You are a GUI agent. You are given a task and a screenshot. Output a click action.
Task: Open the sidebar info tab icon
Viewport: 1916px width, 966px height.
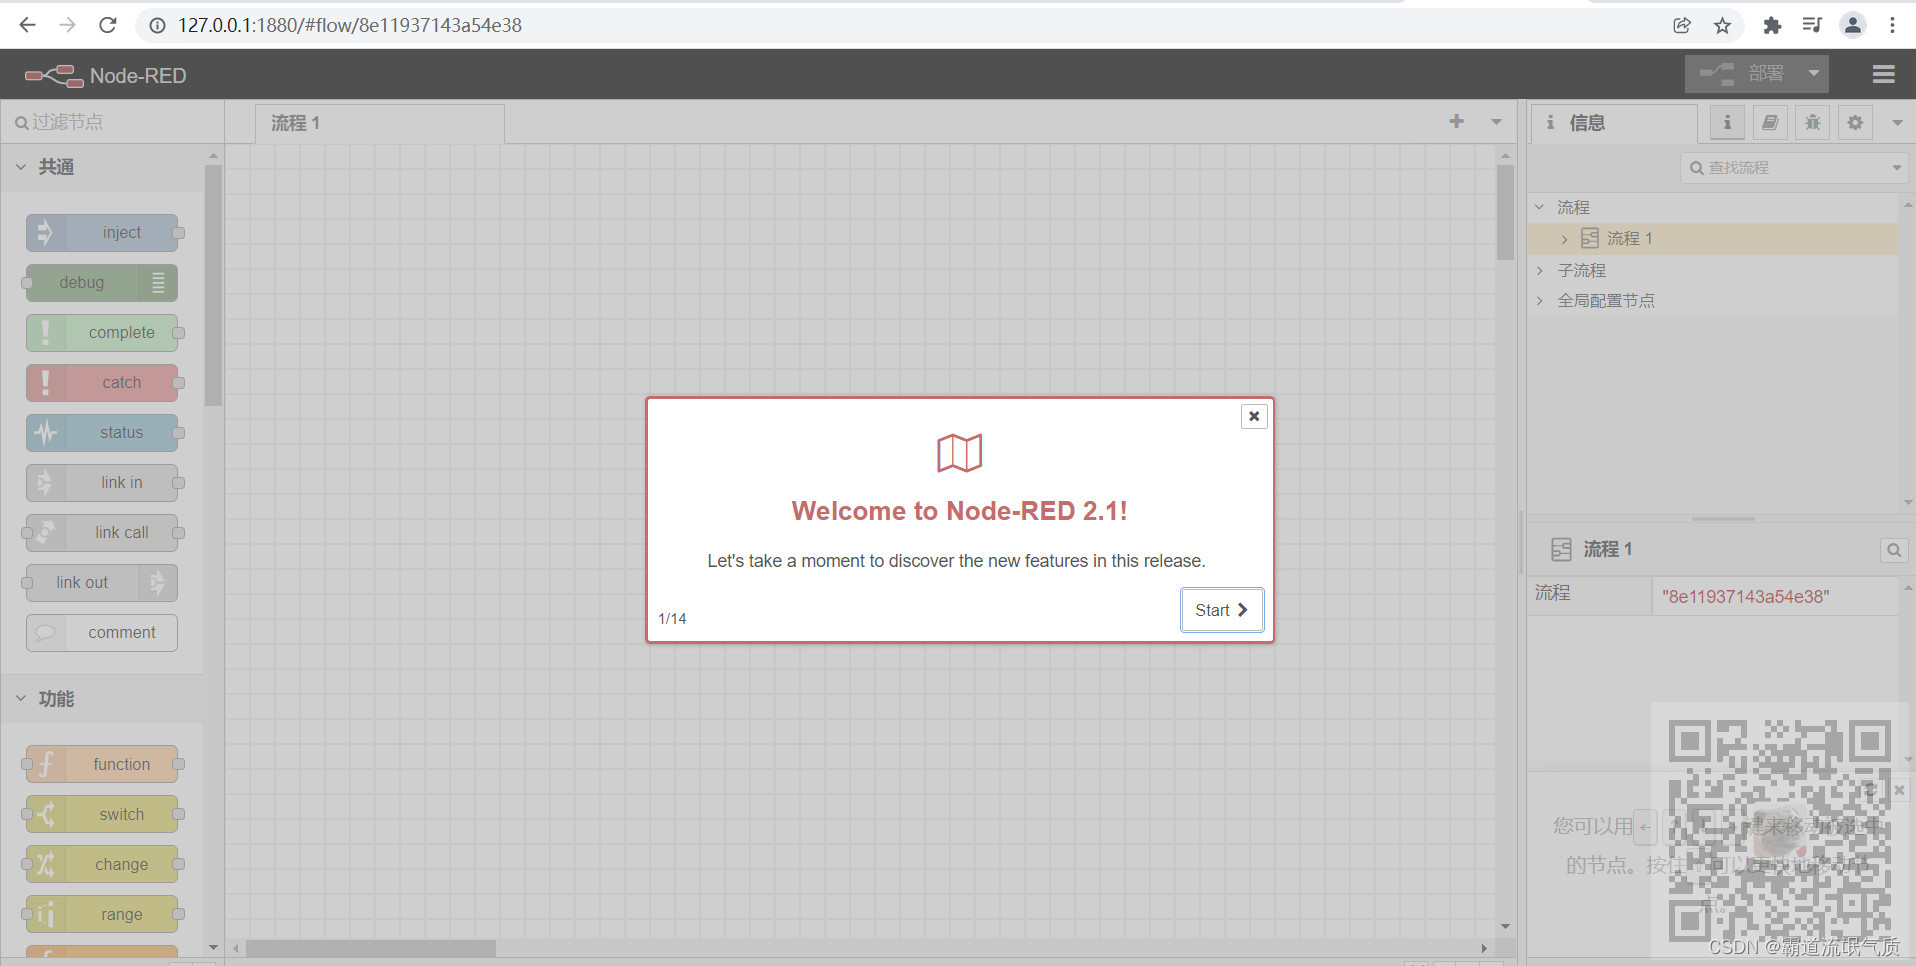point(1727,123)
